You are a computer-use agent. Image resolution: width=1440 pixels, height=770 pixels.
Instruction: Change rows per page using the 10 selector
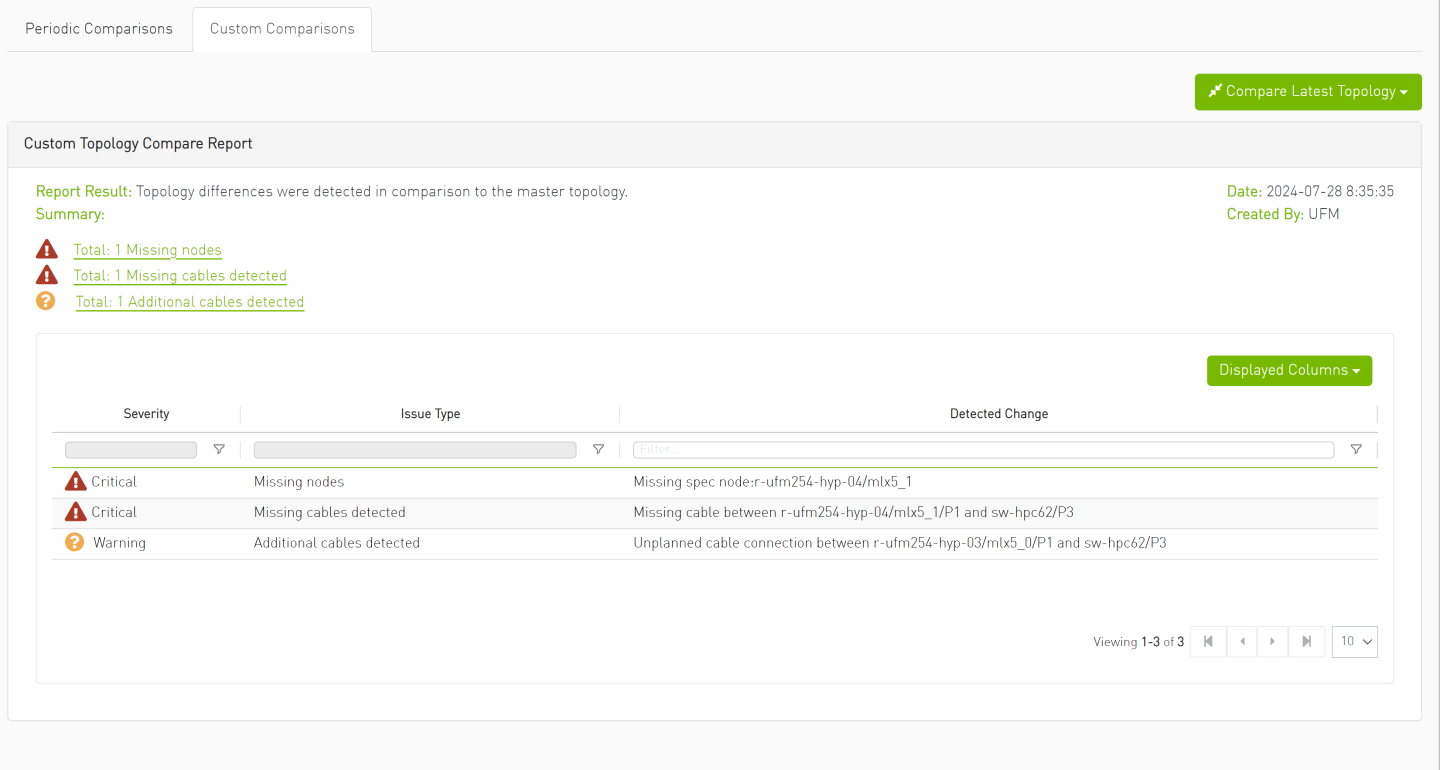click(x=1354, y=641)
